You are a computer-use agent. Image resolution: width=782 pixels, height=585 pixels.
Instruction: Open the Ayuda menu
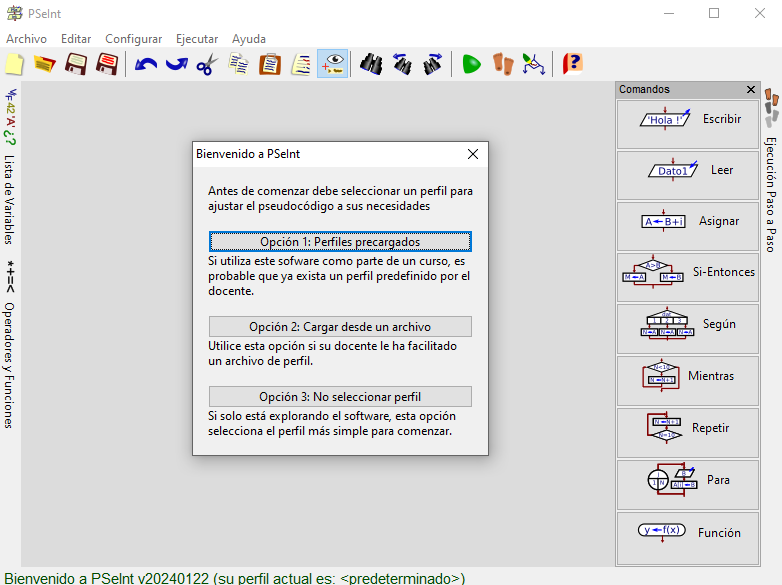(248, 39)
